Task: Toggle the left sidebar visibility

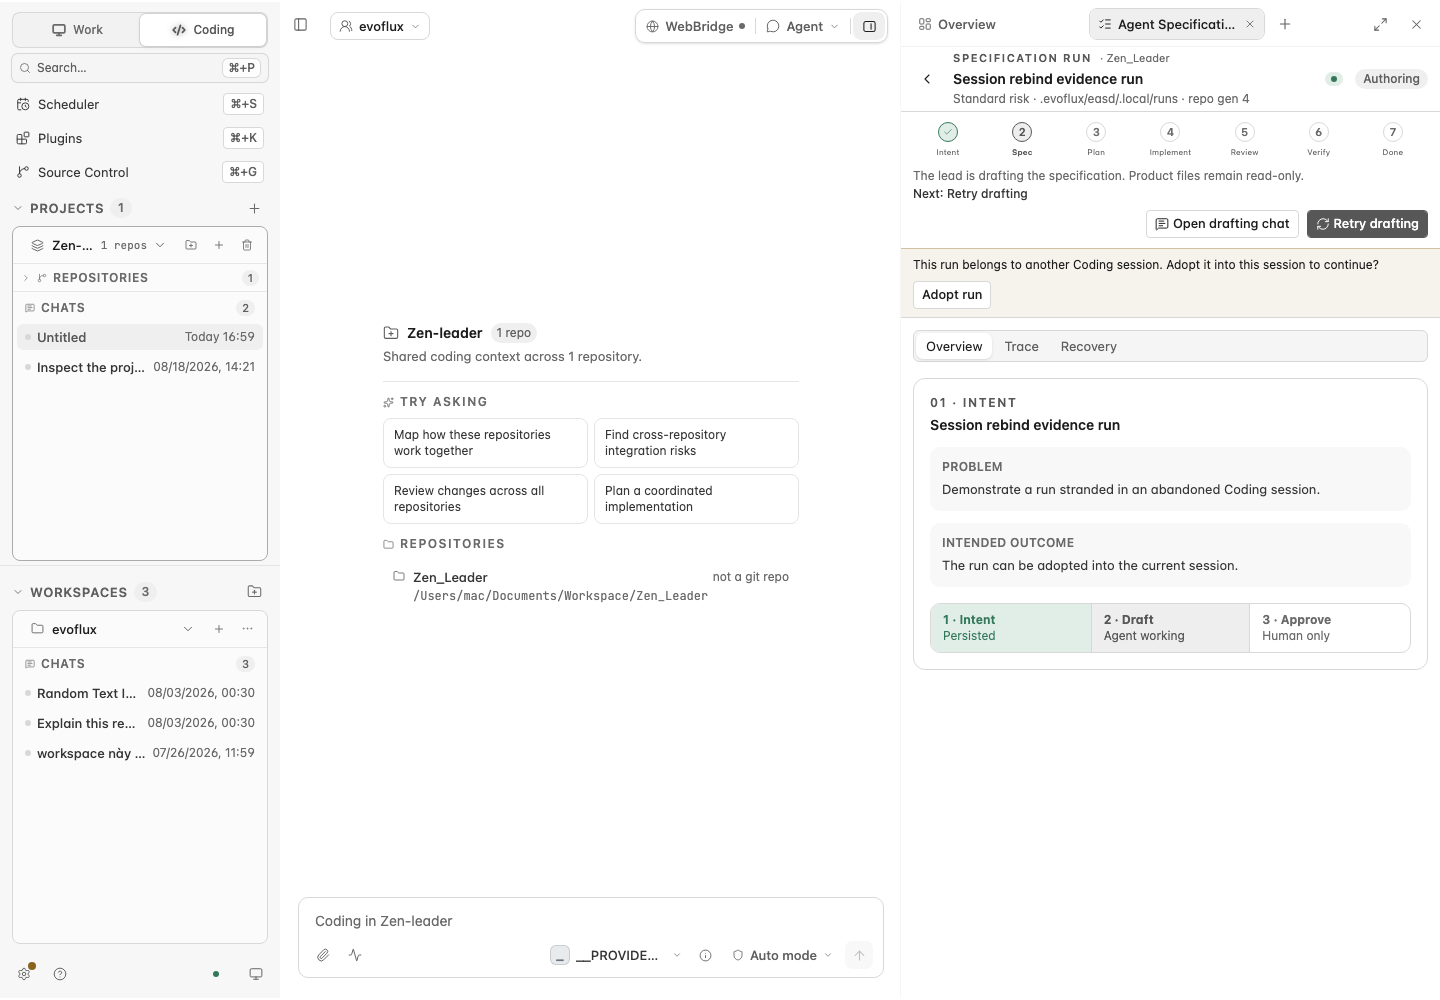Action: coord(301,25)
